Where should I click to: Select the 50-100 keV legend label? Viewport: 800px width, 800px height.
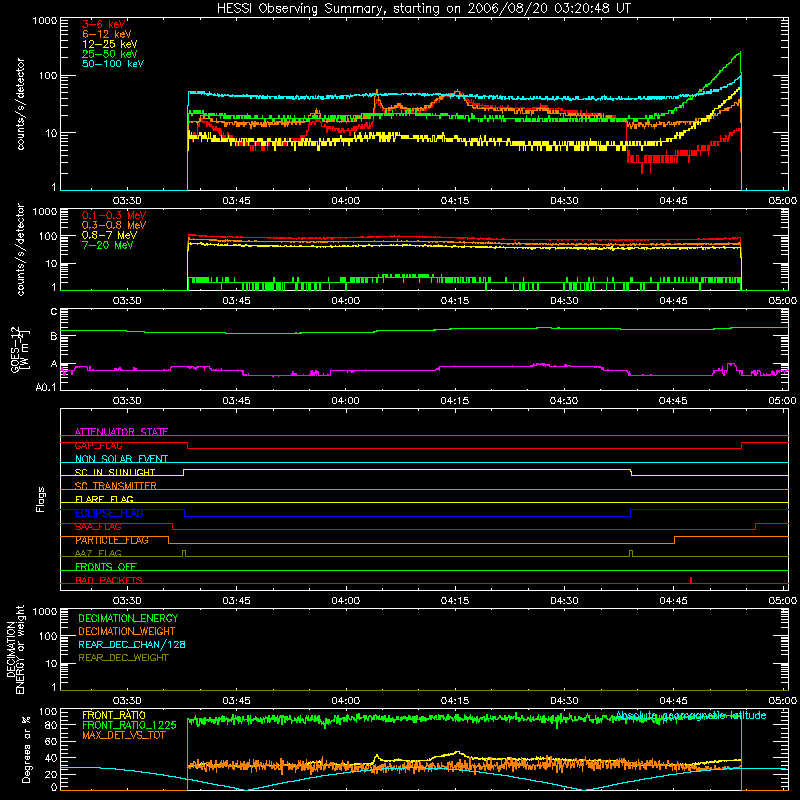pos(113,64)
